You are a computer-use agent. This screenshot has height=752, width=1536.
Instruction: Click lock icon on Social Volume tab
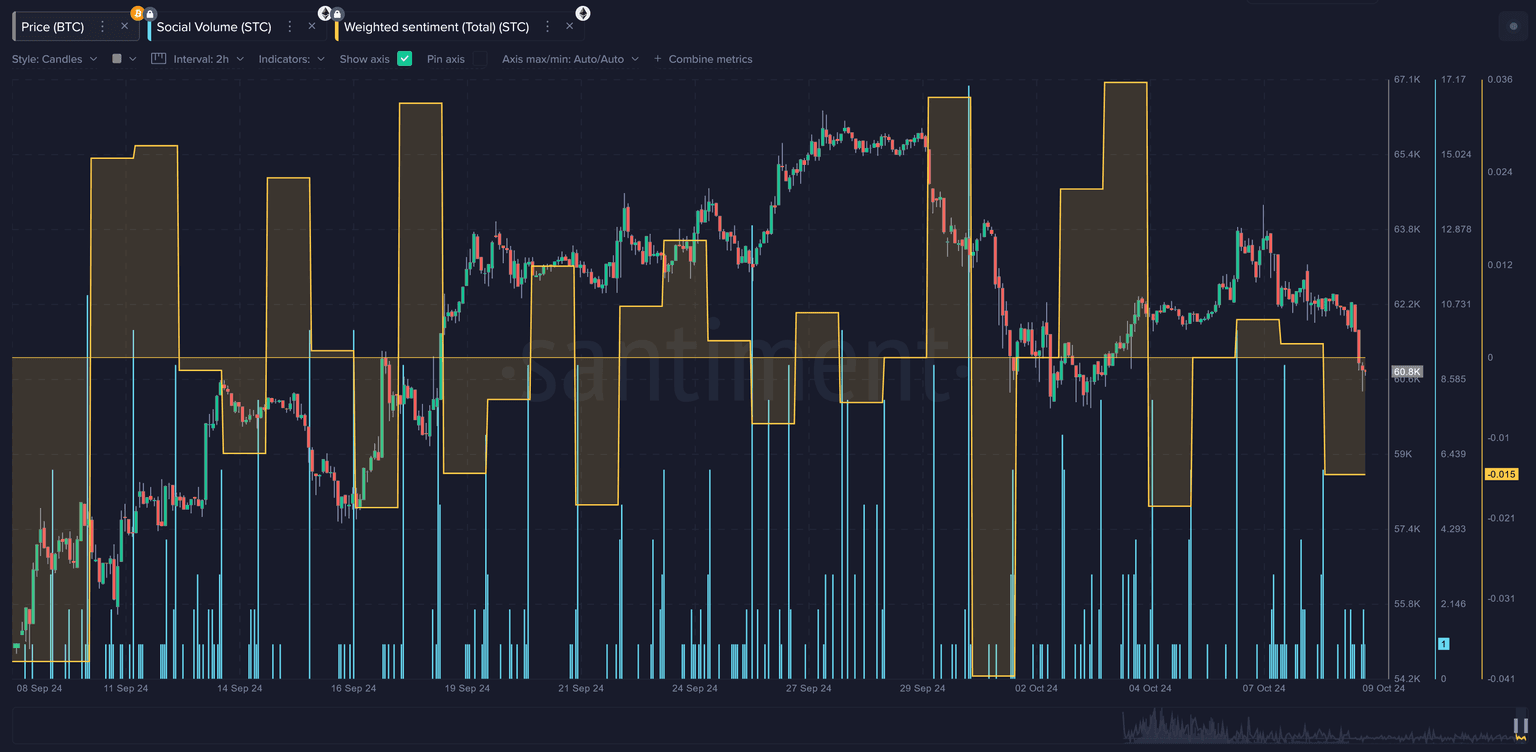pyautogui.click(x=337, y=13)
